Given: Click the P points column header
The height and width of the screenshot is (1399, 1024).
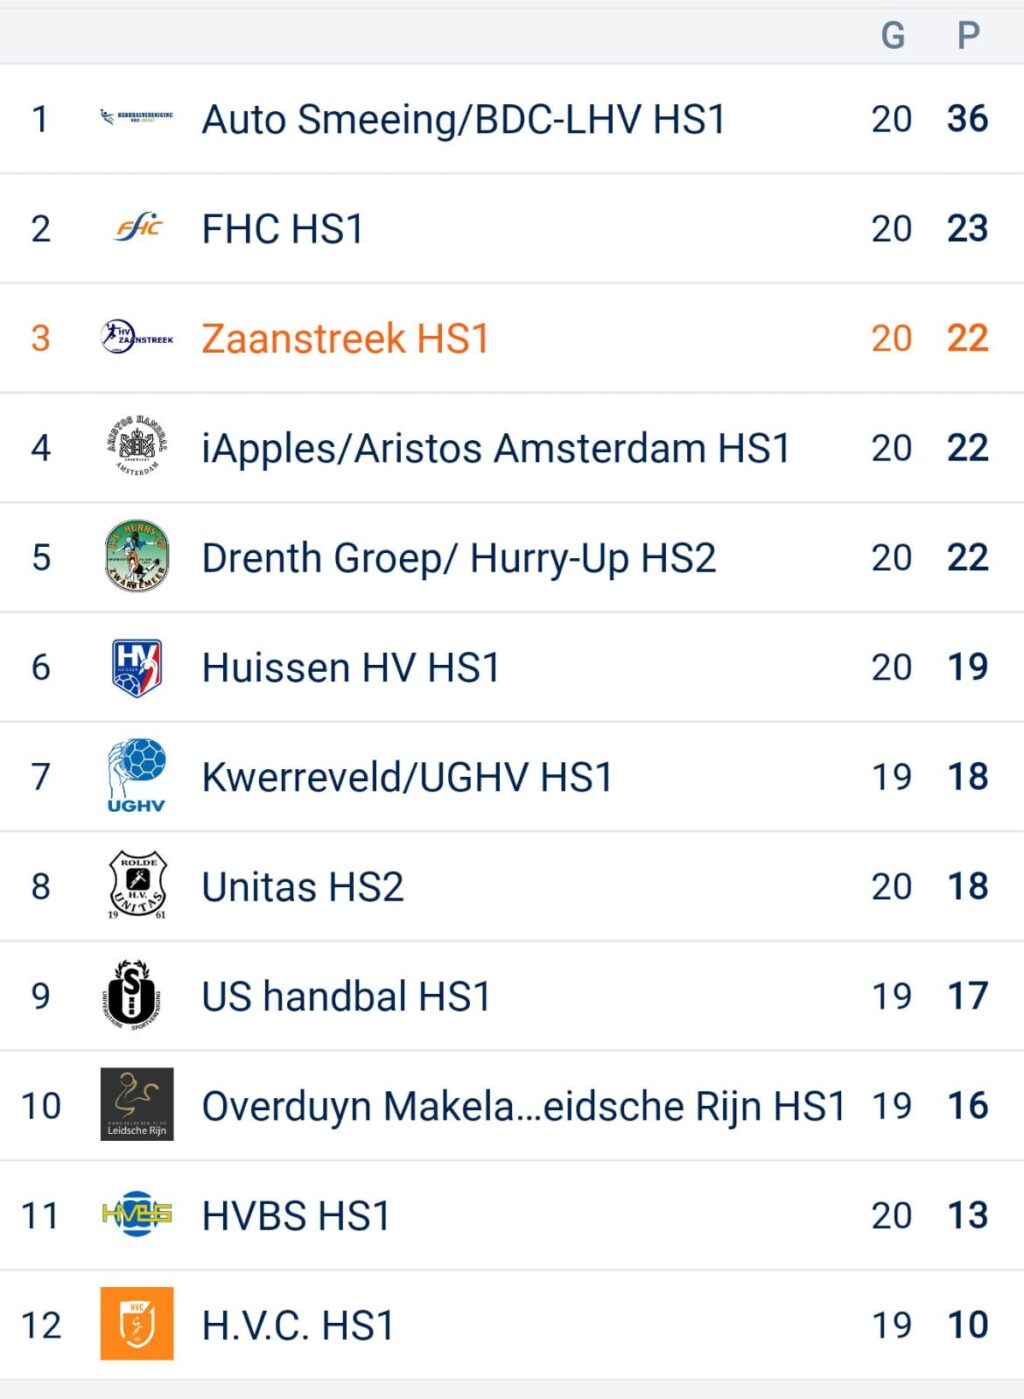Looking at the screenshot, I should point(968,36).
